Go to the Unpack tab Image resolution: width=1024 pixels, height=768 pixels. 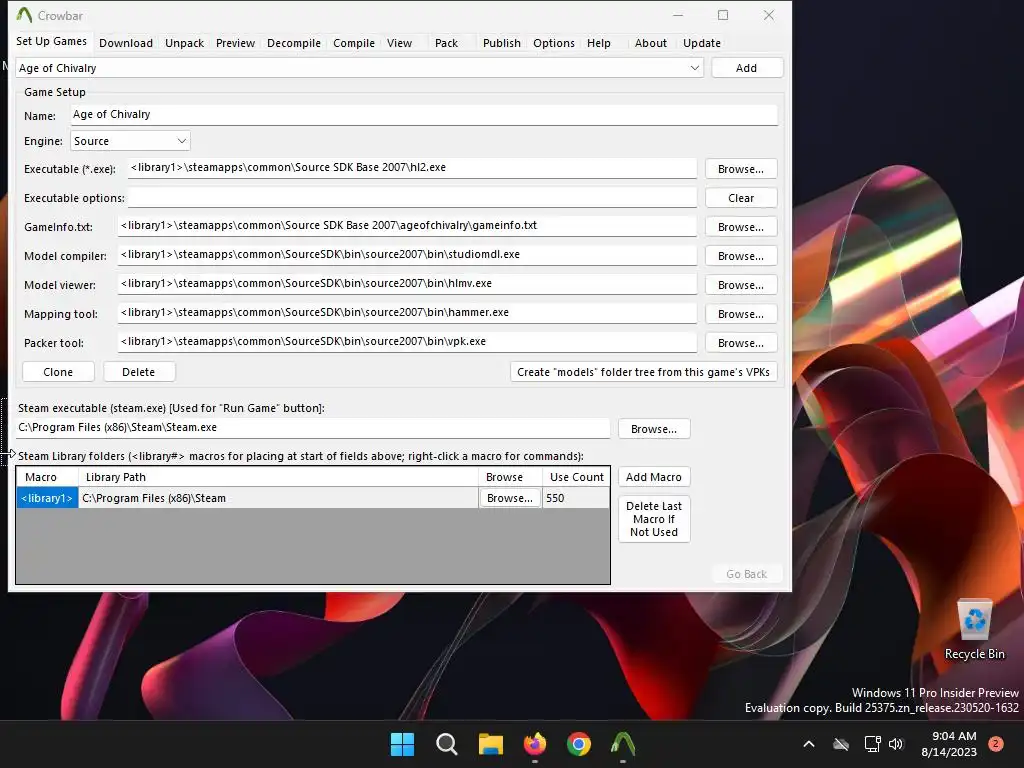(x=184, y=43)
